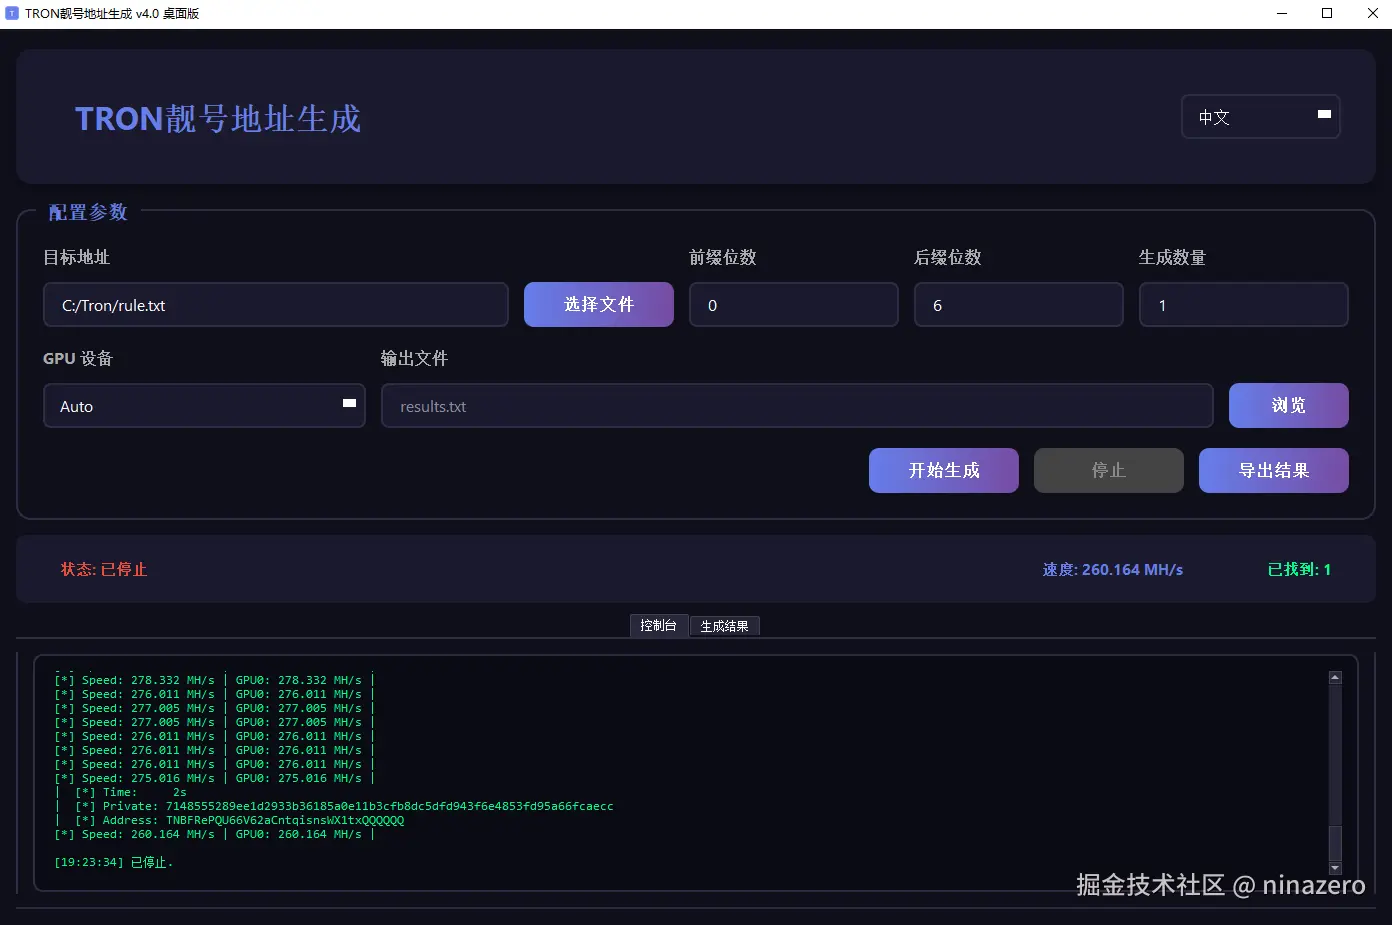Click the 生成数量 label
1392x925 pixels.
(1172, 257)
